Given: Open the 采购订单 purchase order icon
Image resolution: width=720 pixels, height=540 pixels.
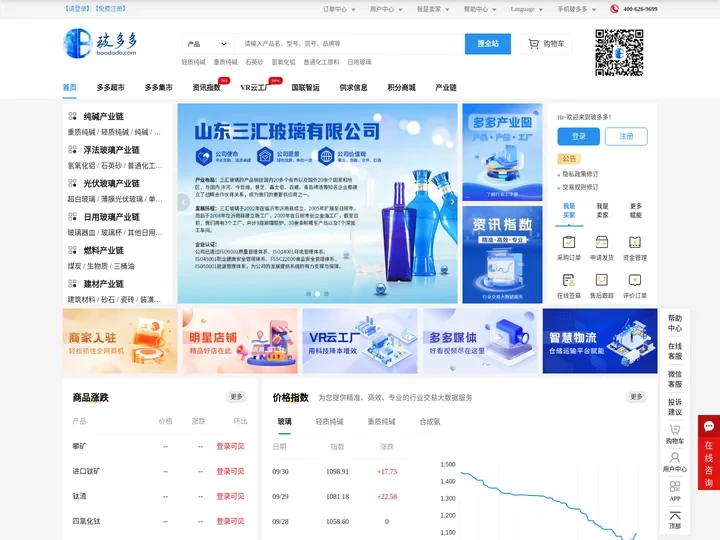Looking at the screenshot, I should click(569, 242).
